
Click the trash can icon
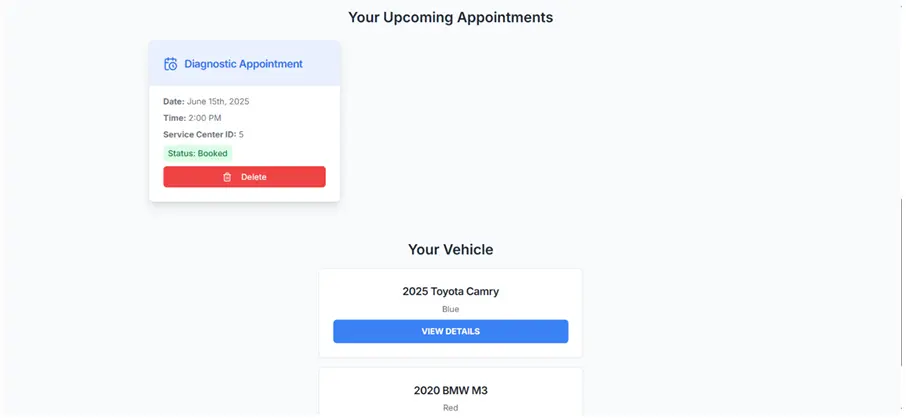227,177
